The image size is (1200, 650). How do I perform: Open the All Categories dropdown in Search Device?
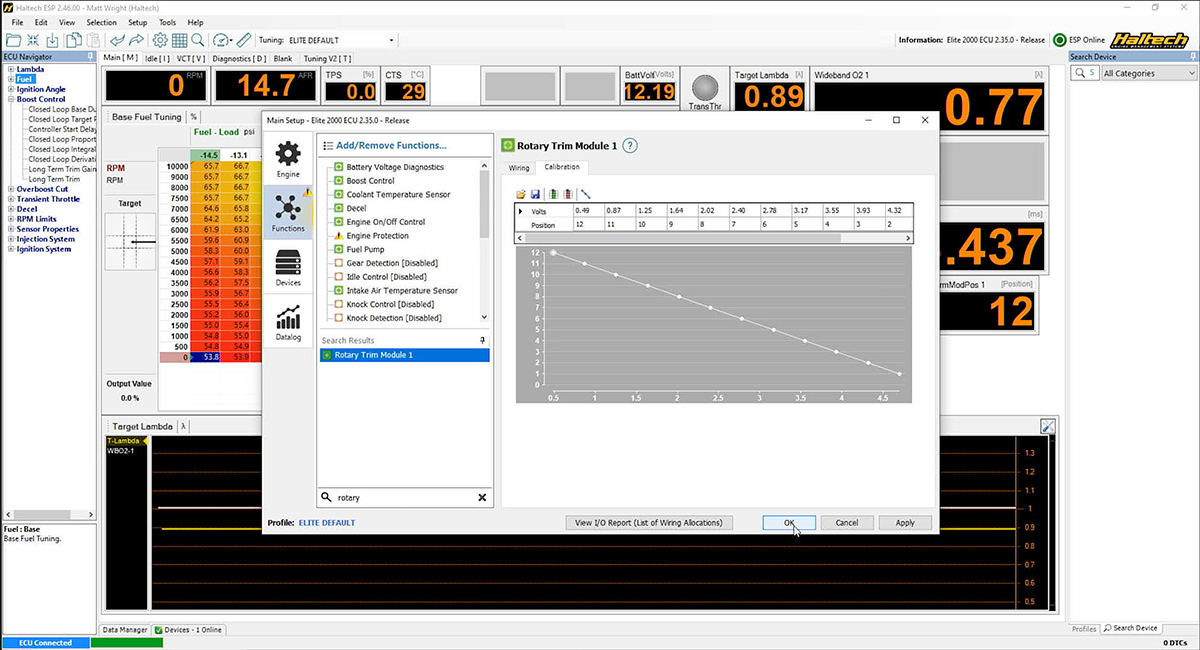pyautogui.click(x=1149, y=73)
